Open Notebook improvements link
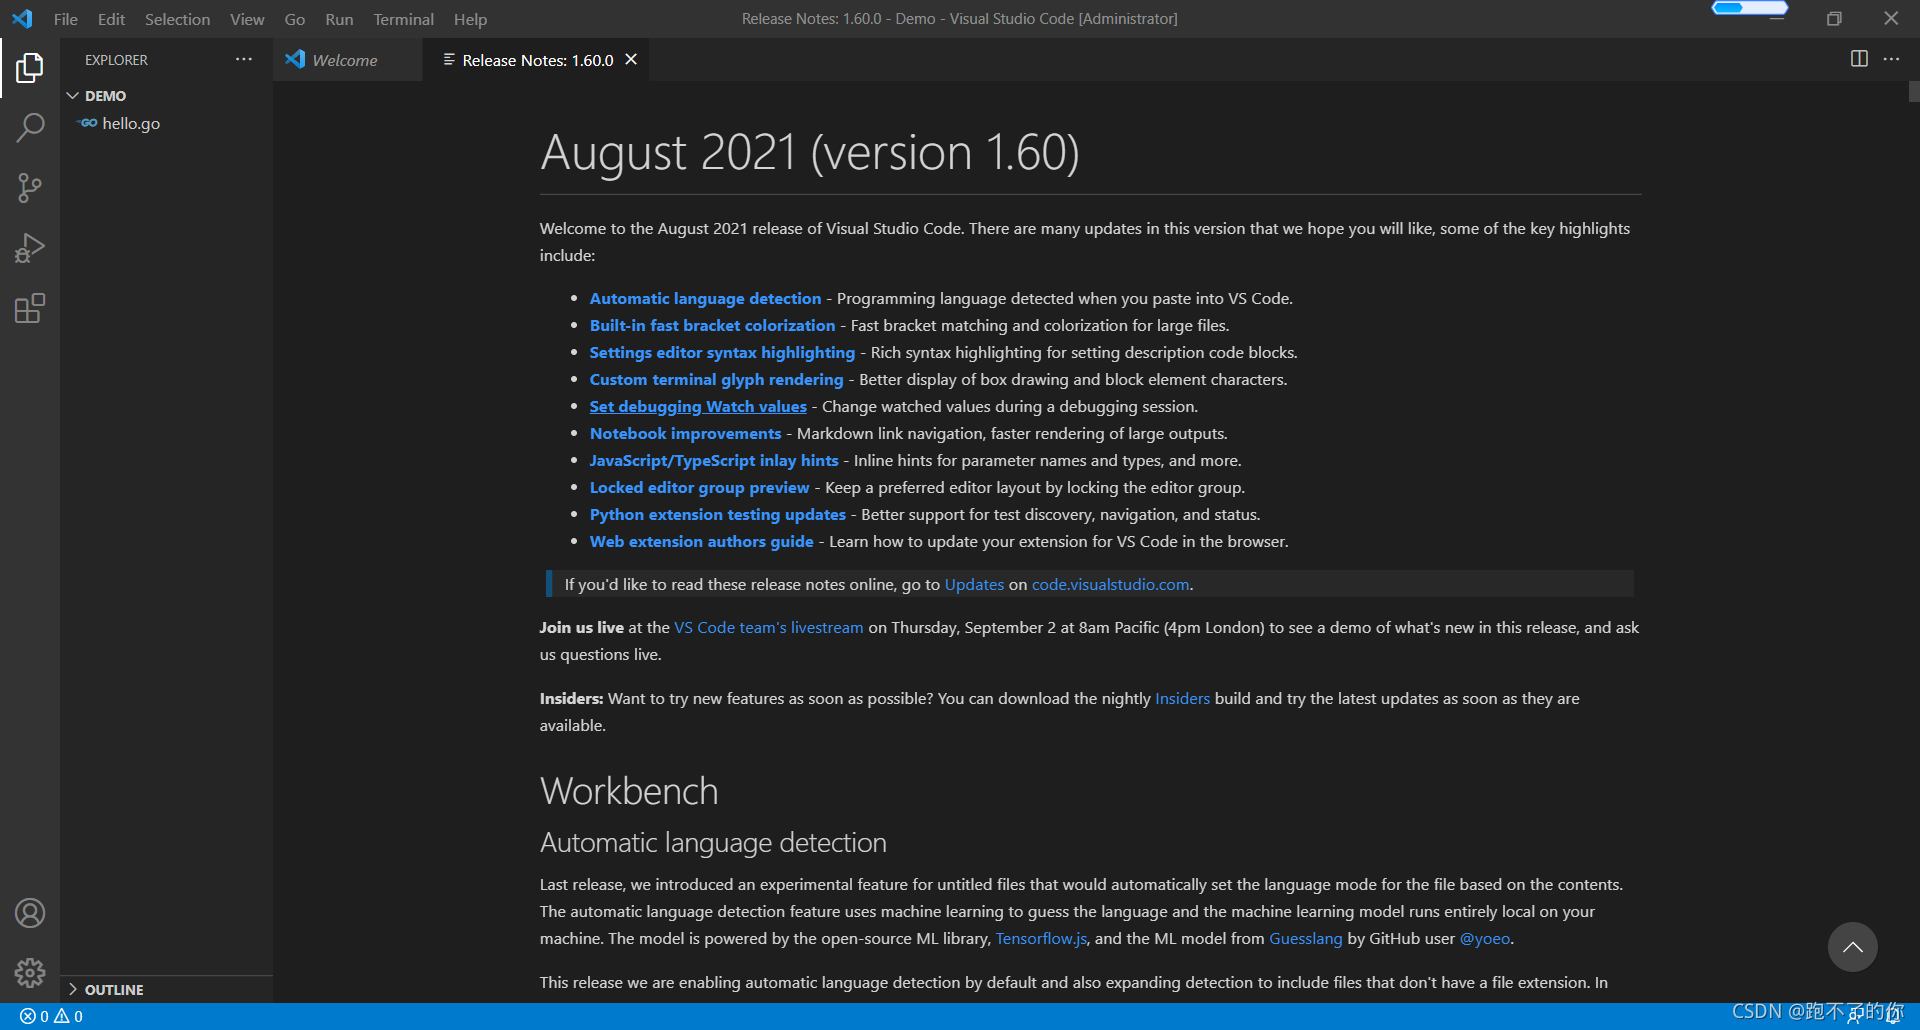The image size is (1920, 1030). click(685, 433)
